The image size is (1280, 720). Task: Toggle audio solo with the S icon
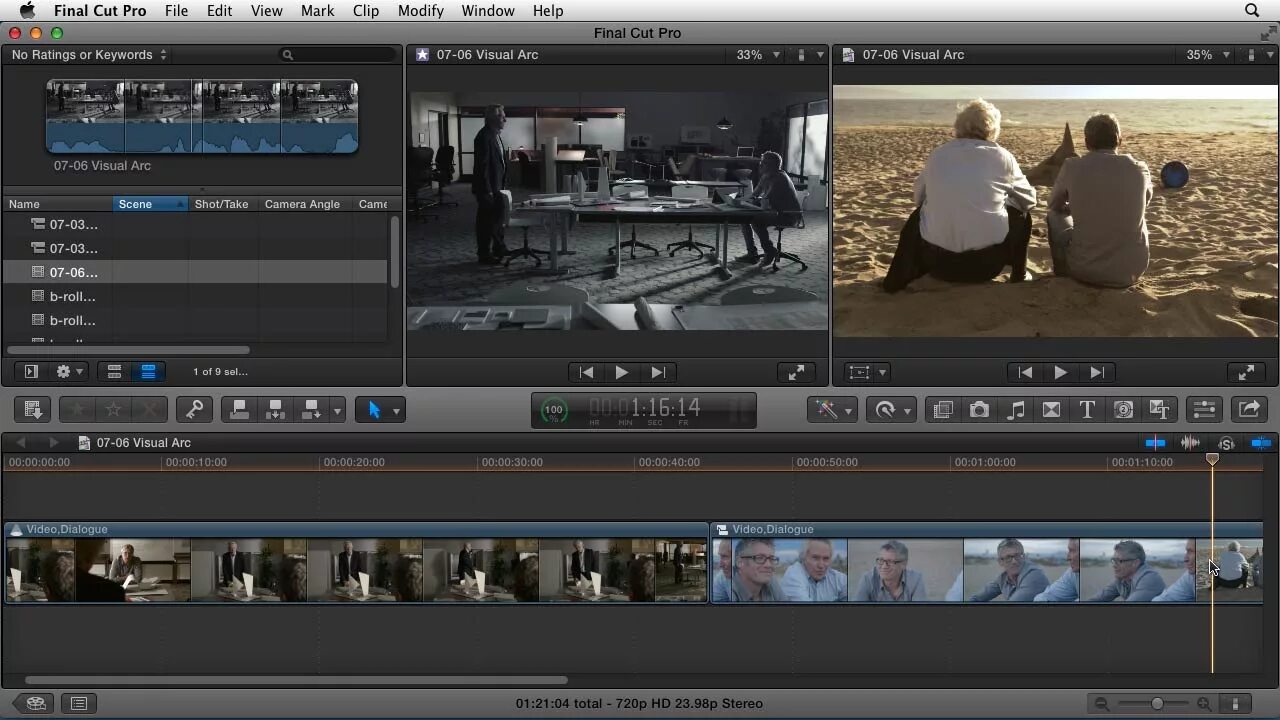point(1225,443)
